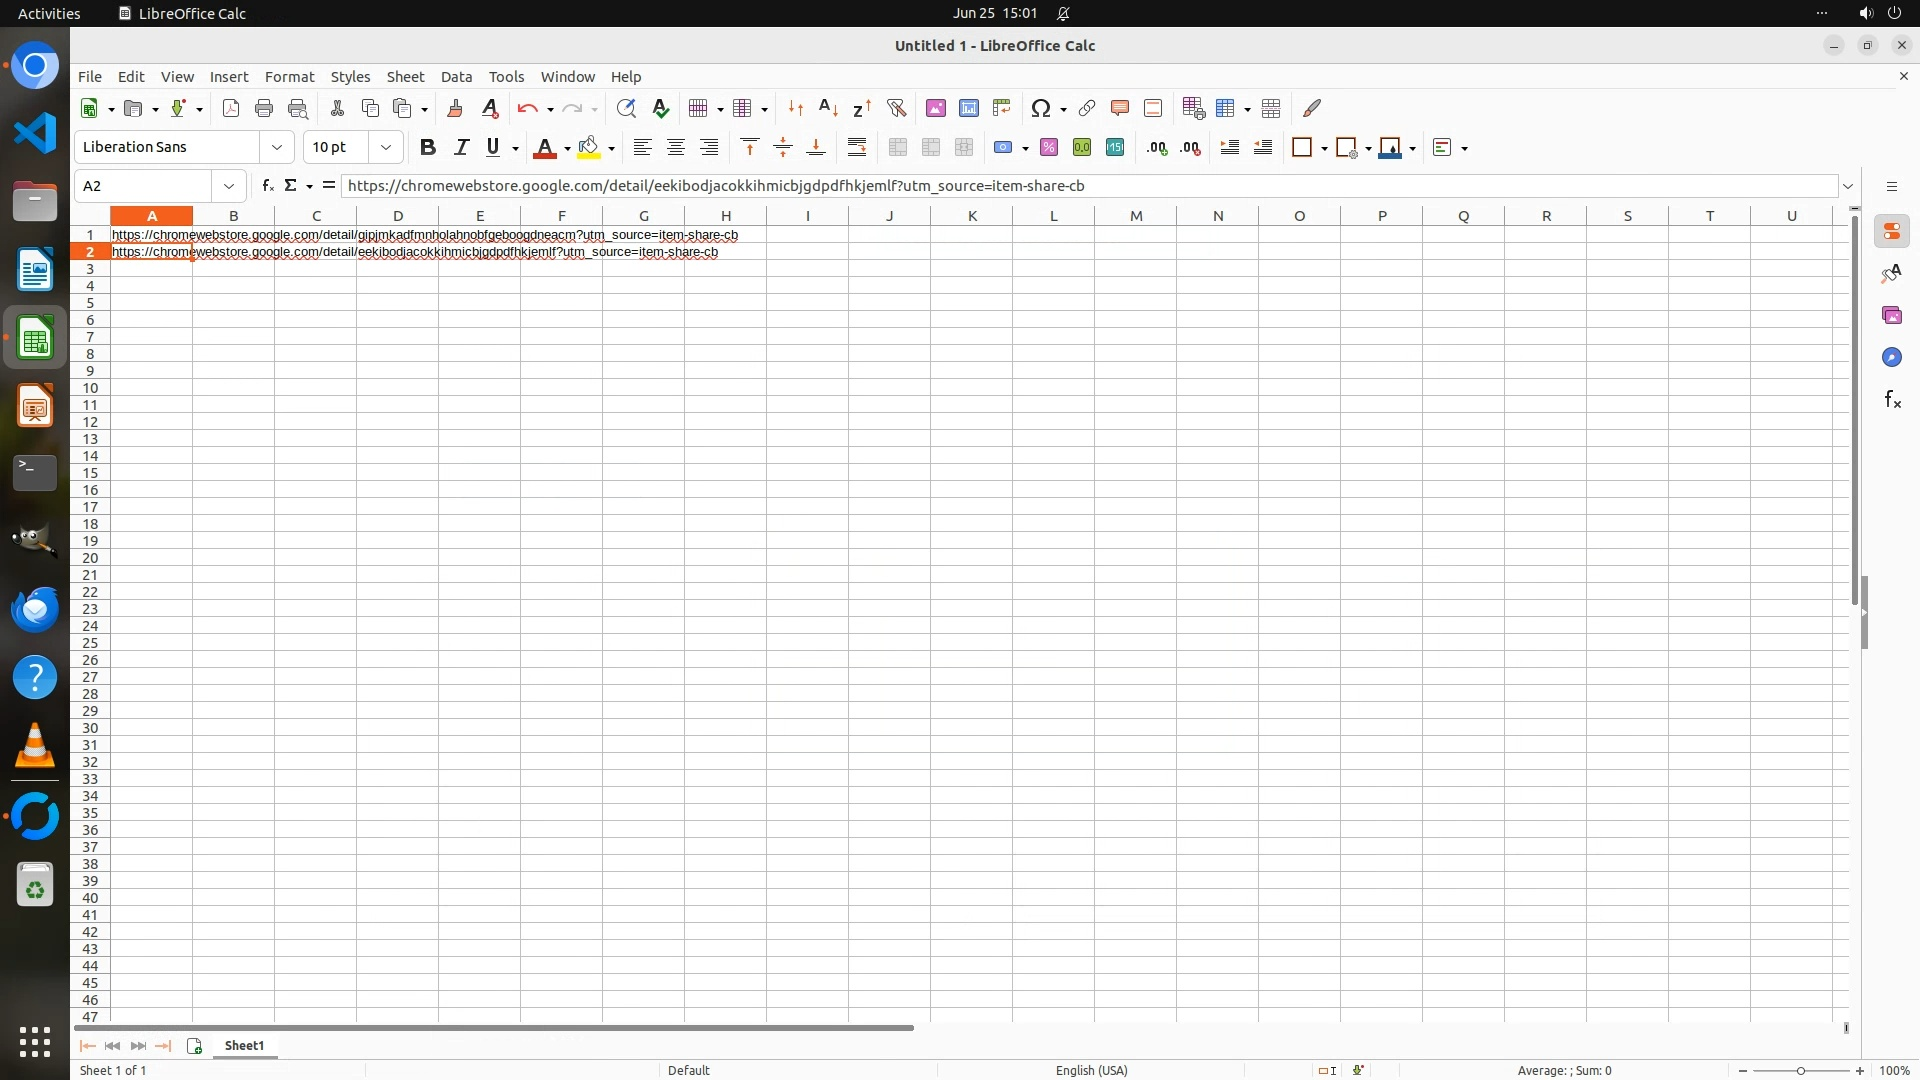The width and height of the screenshot is (1920, 1080).
Task: Open the Print Preview toggle icon
Action: coord(297,108)
